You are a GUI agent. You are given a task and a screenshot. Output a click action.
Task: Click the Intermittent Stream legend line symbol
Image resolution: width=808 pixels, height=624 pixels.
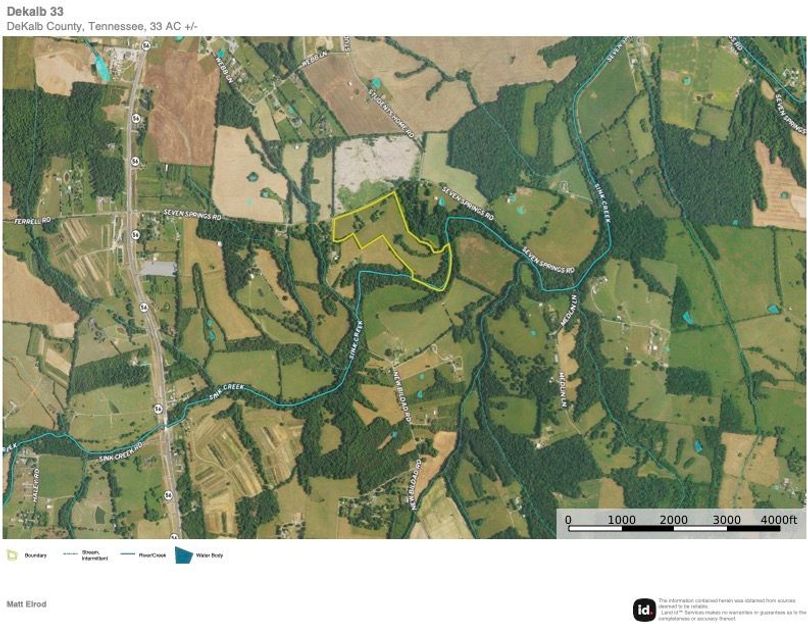[70, 555]
